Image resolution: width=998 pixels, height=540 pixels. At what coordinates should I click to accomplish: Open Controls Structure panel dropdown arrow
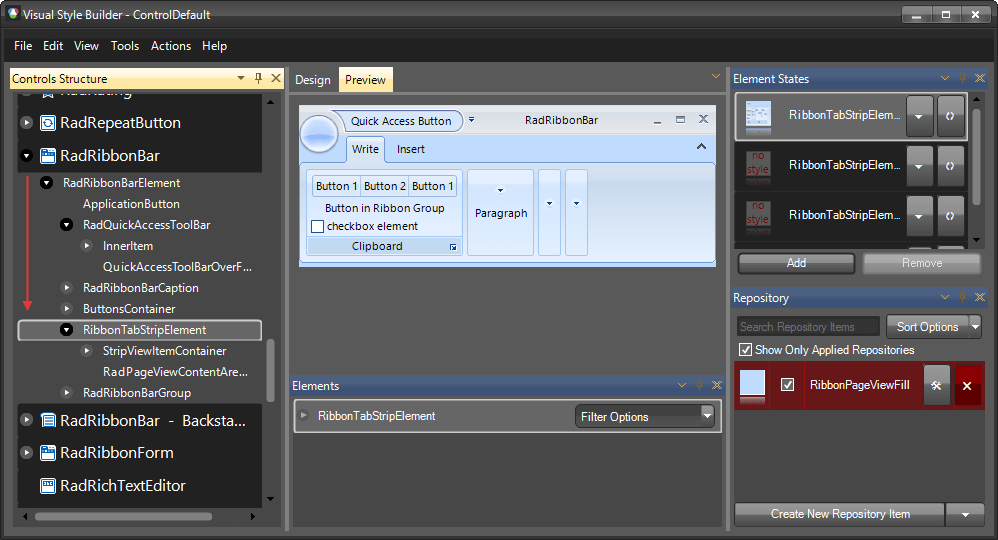click(x=241, y=78)
